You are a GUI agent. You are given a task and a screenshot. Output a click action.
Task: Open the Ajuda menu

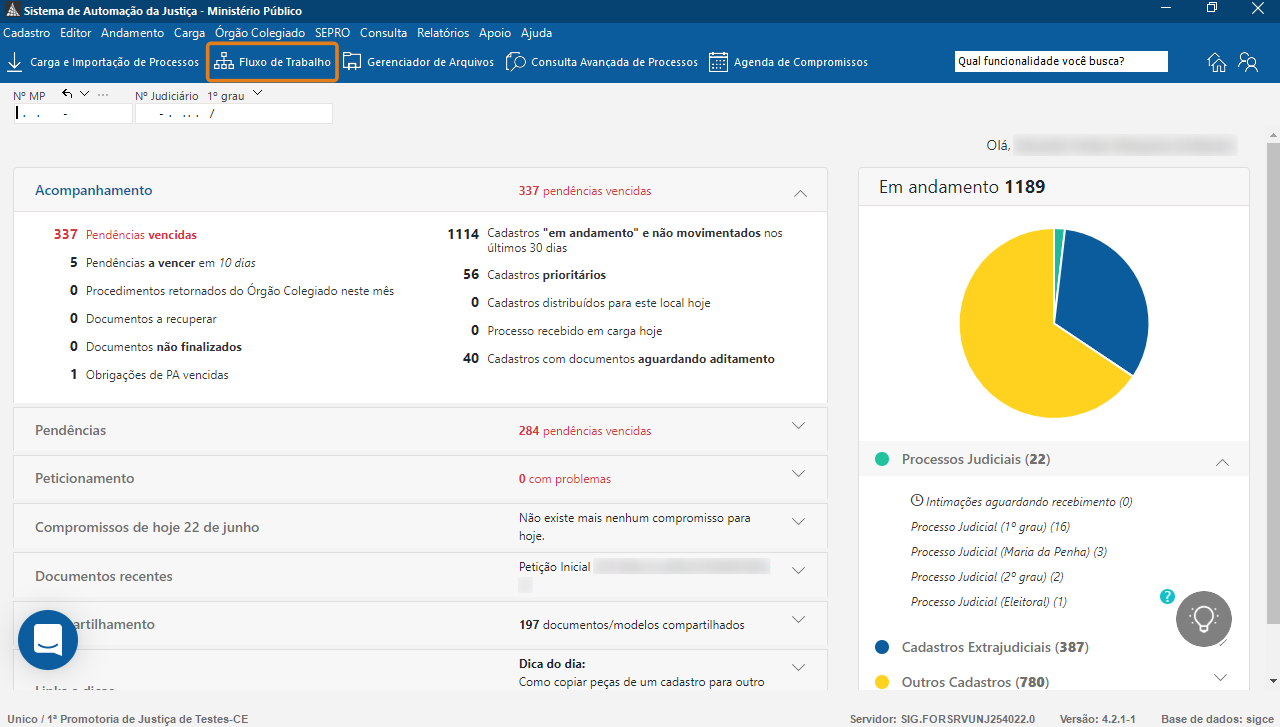(537, 33)
